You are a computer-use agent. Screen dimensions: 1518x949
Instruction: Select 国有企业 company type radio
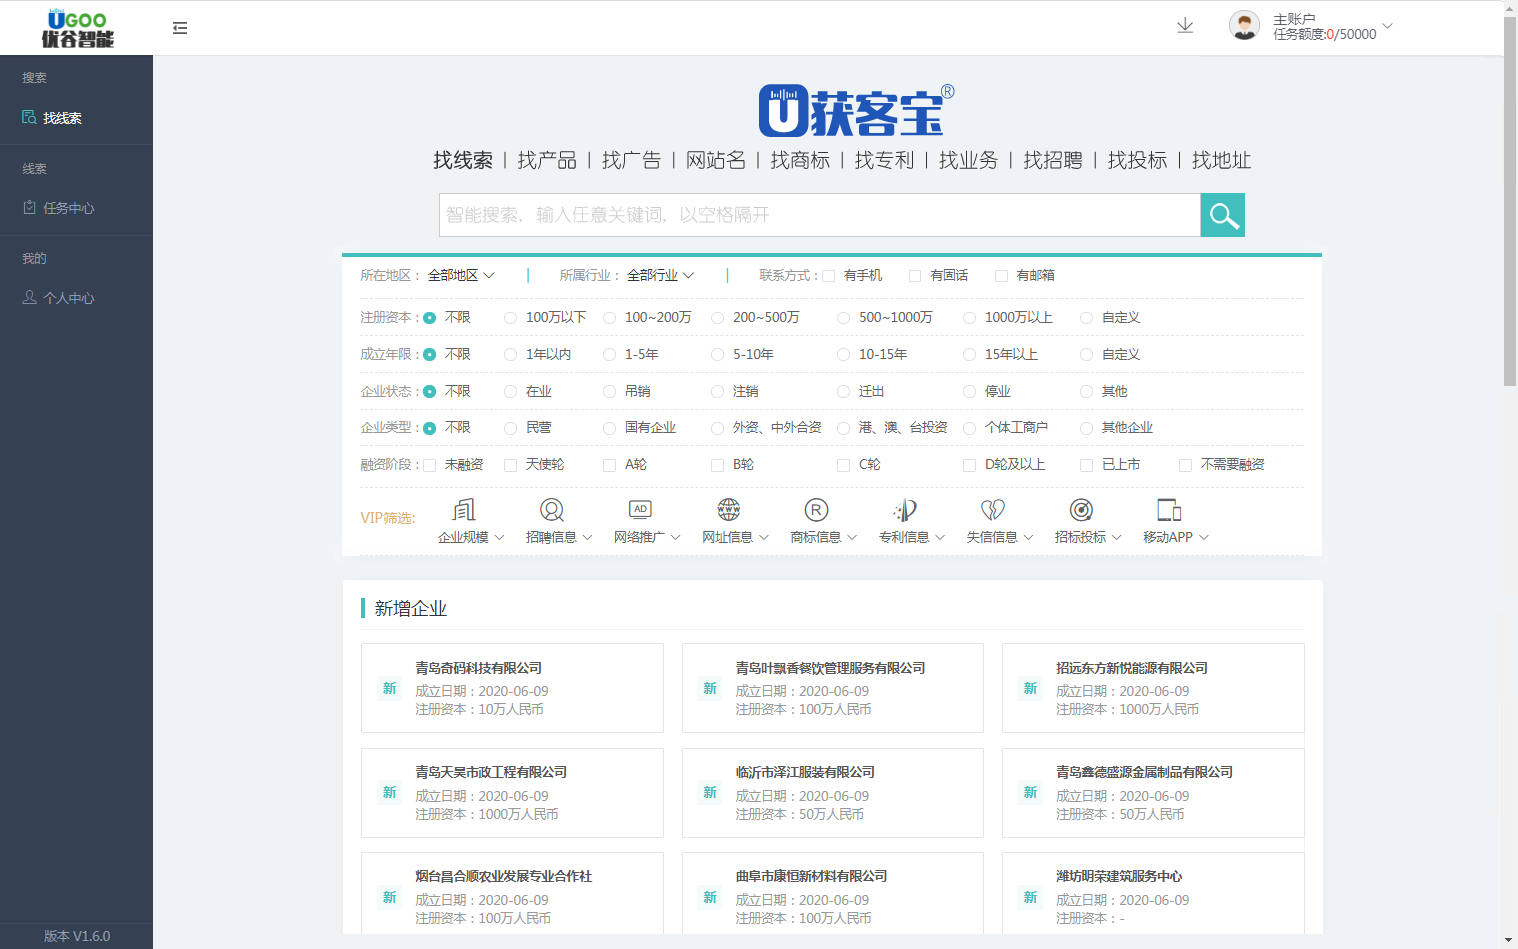[609, 428]
